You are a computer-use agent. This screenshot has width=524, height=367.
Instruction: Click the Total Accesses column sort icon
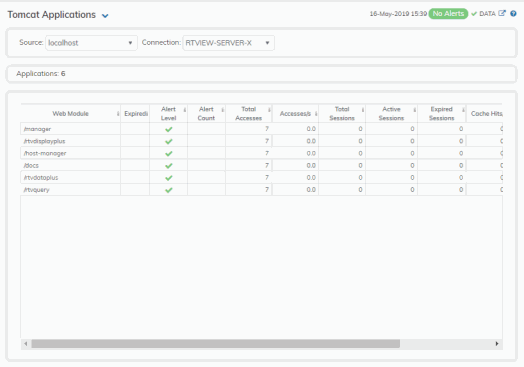tap(269, 109)
